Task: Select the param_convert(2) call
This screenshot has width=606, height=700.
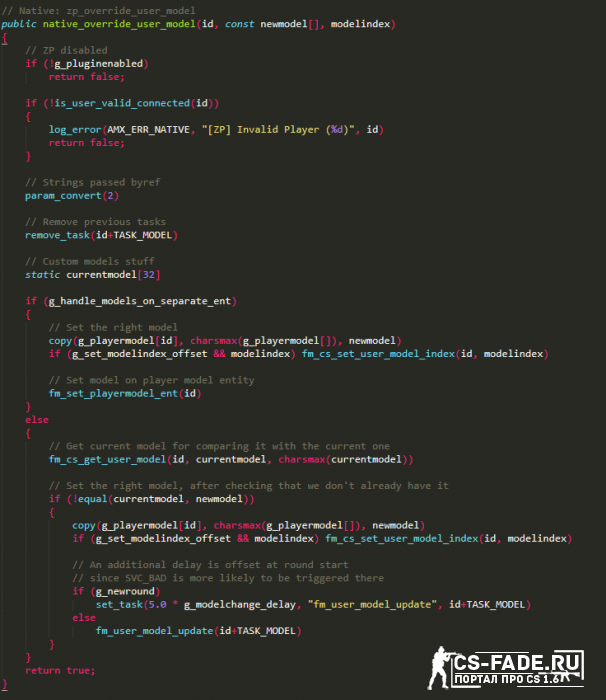Action: coord(72,196)
